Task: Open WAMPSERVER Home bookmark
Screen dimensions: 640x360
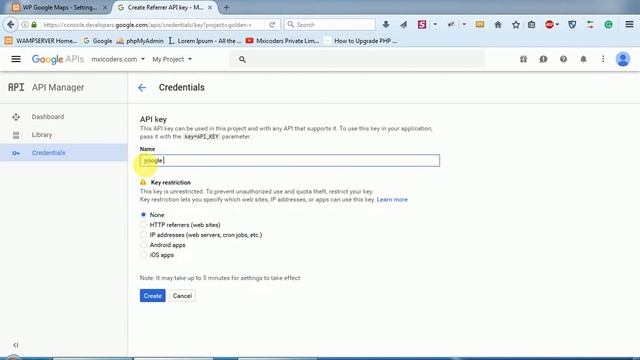Action: 41,41
